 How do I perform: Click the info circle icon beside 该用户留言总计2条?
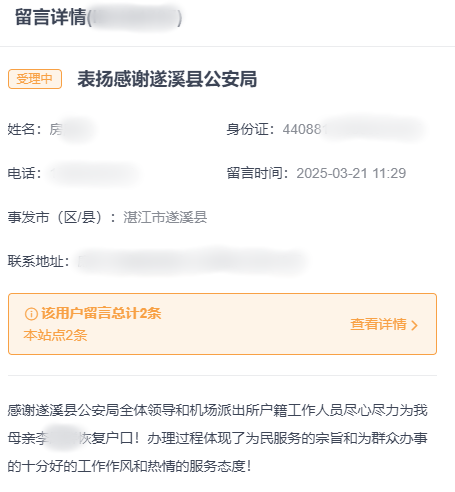(31, 314)
